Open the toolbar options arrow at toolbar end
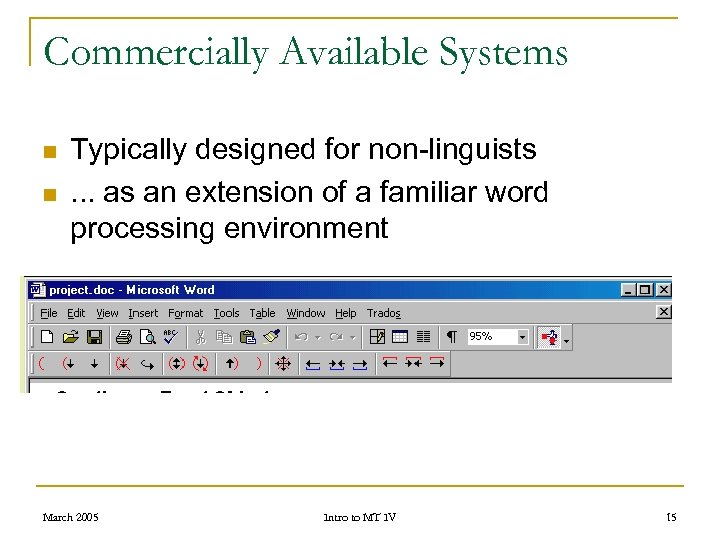 [x=567, y=340]
